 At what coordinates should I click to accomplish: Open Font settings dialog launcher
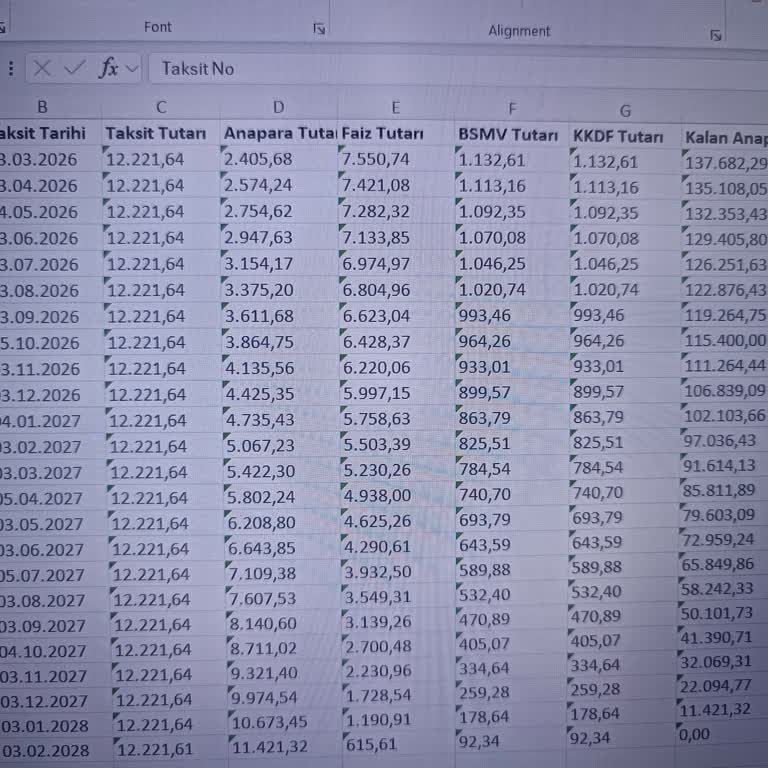tap(319, 29)
